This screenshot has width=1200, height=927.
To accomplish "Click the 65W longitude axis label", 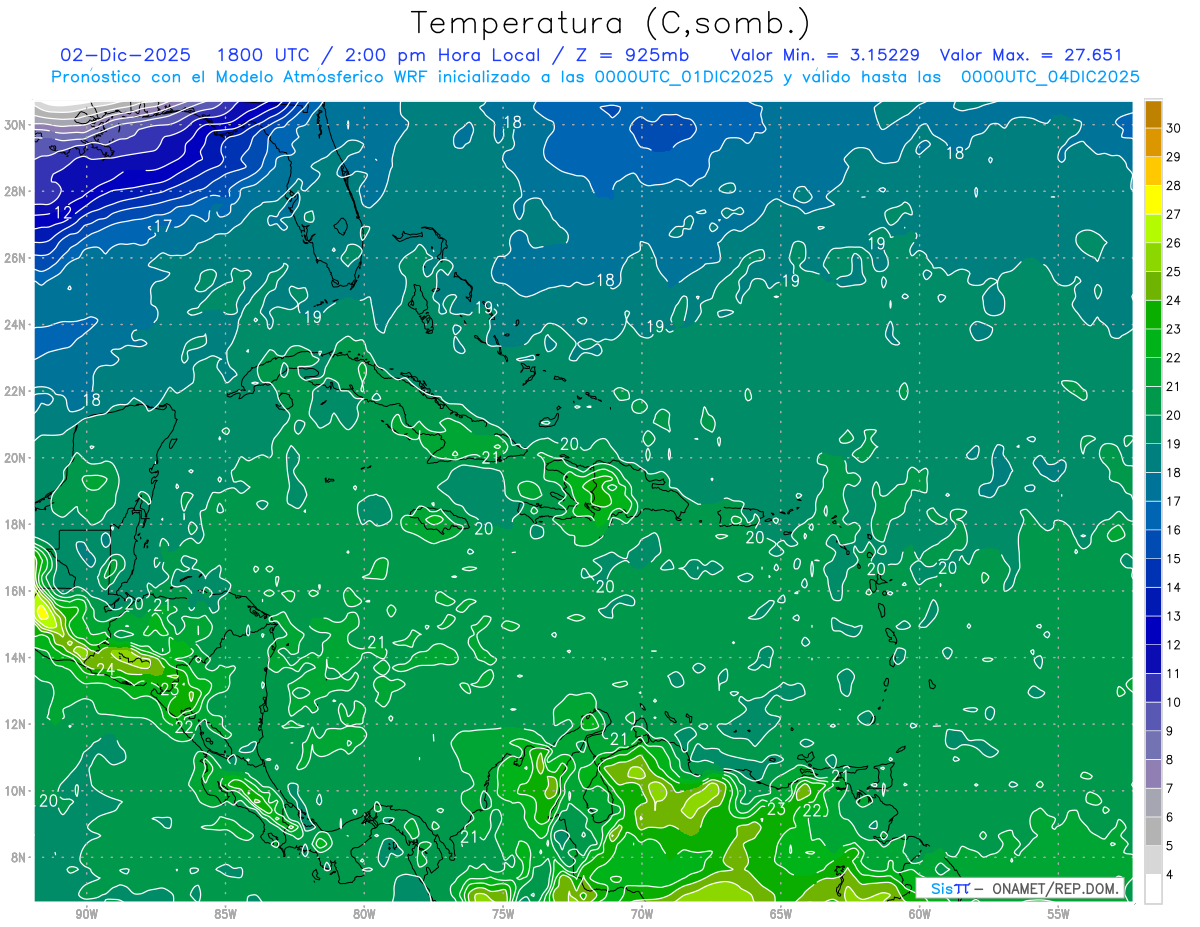I will pos(781,914).
